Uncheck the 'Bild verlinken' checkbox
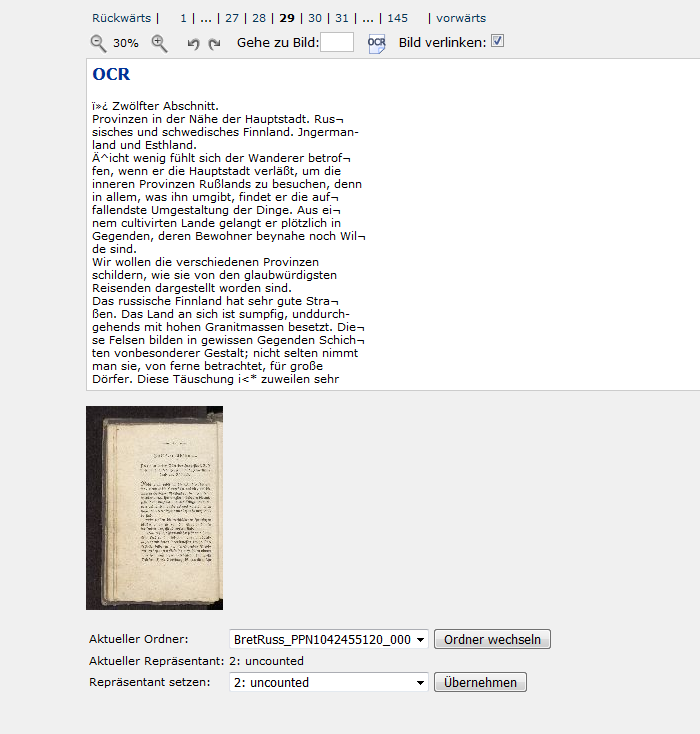This screenshot has height=734, width=700. 497,42
